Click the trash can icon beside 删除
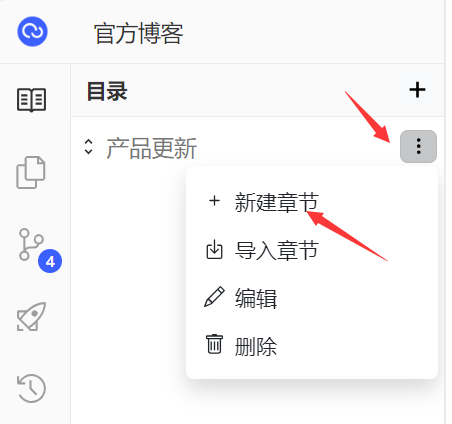This screenshot has height=424, width=452. coord(214,344)
